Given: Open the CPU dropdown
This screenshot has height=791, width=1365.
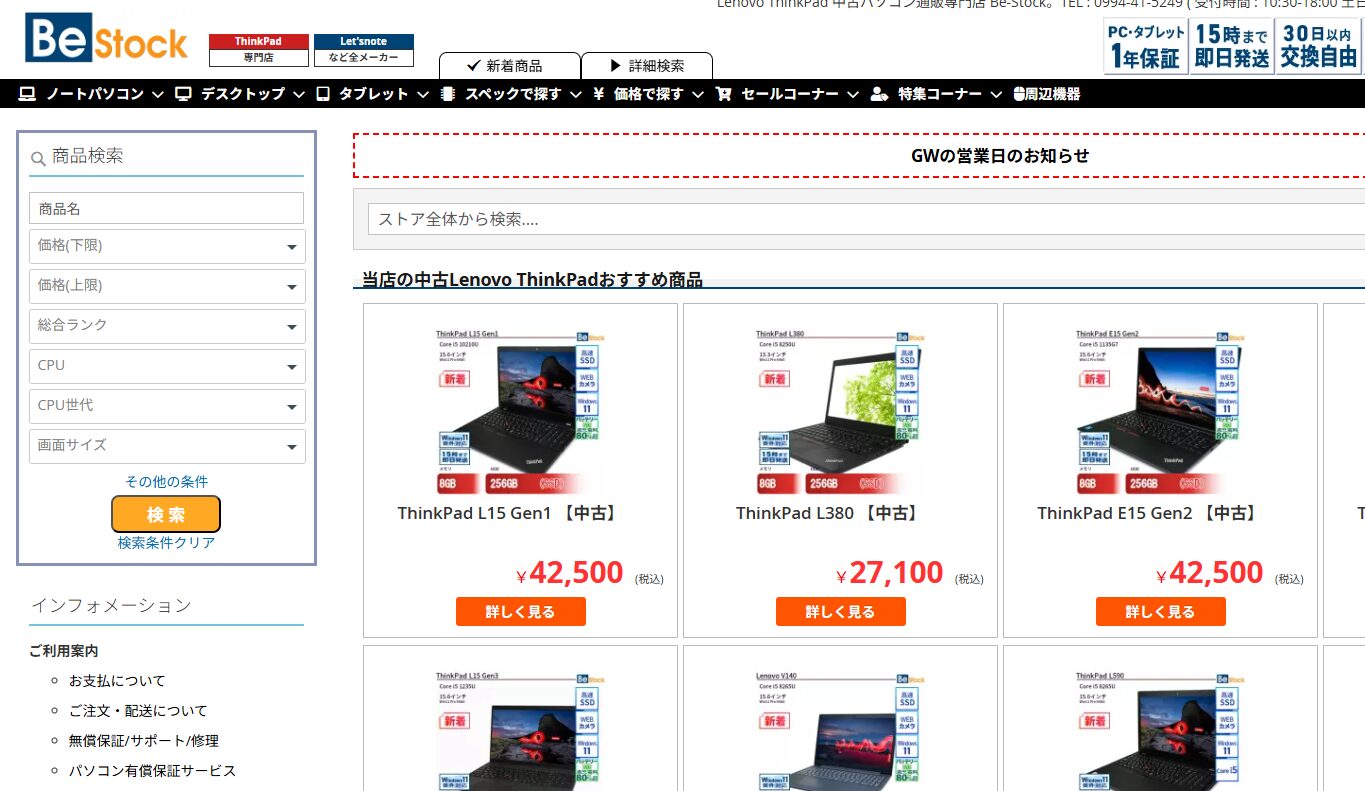Looking at the screenshot, I should pyautogui.click(x=167, y=366).
